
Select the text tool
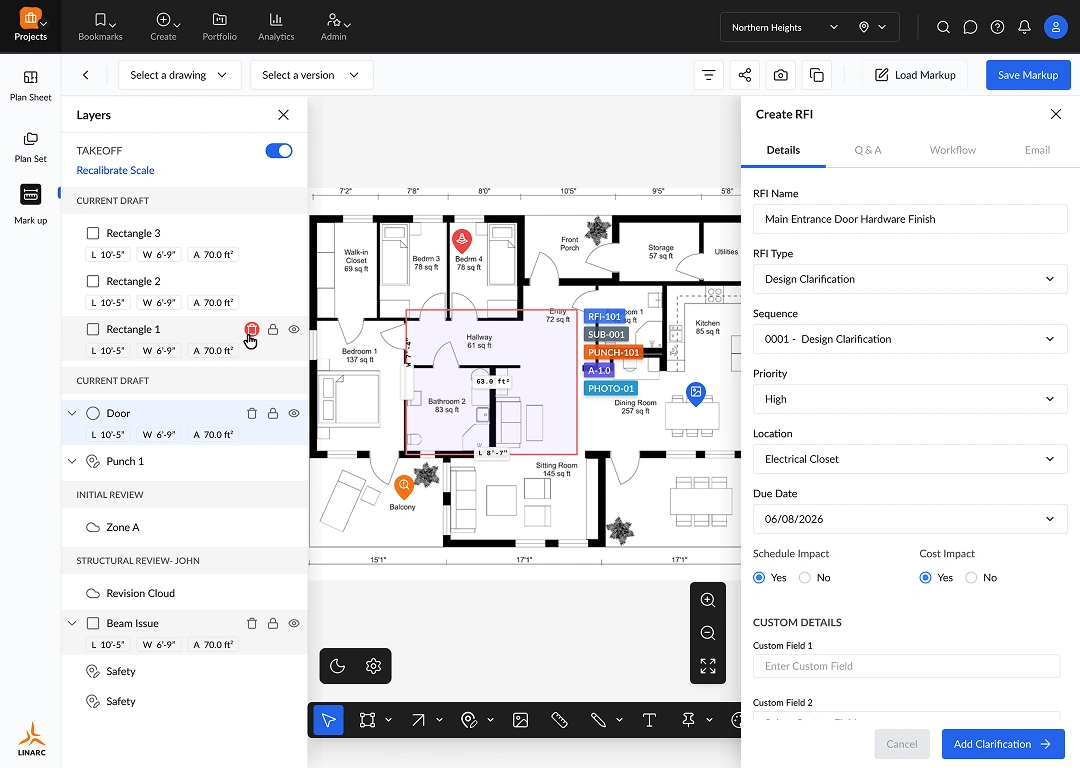click(649, 720)
